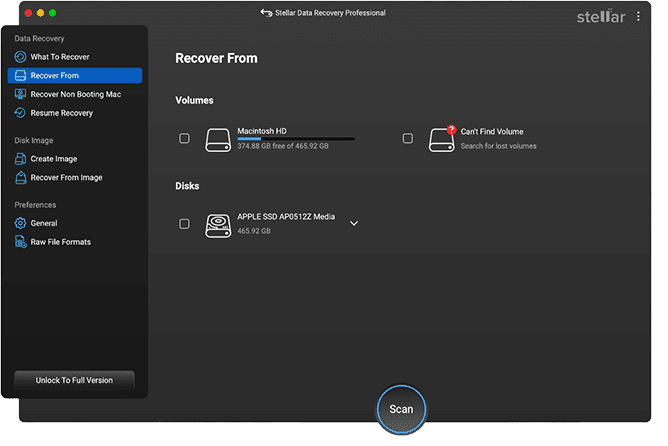The width and height of the screenshot is (668, 446).
Task: Click the Create Image sidebar icon
Action: (x=20, y=159)
